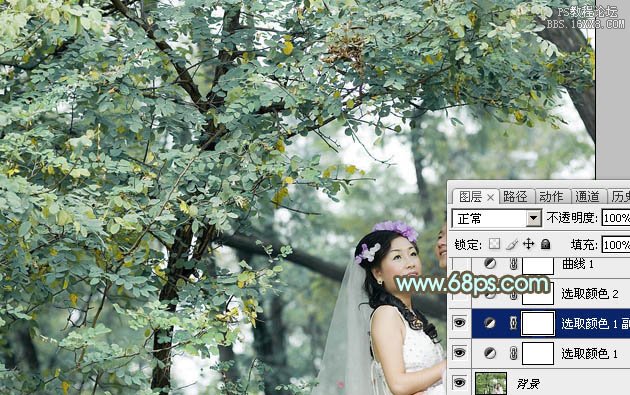Toggle visibility of 选取颜色 1 layer
The image size is (630, 395).
459,353
